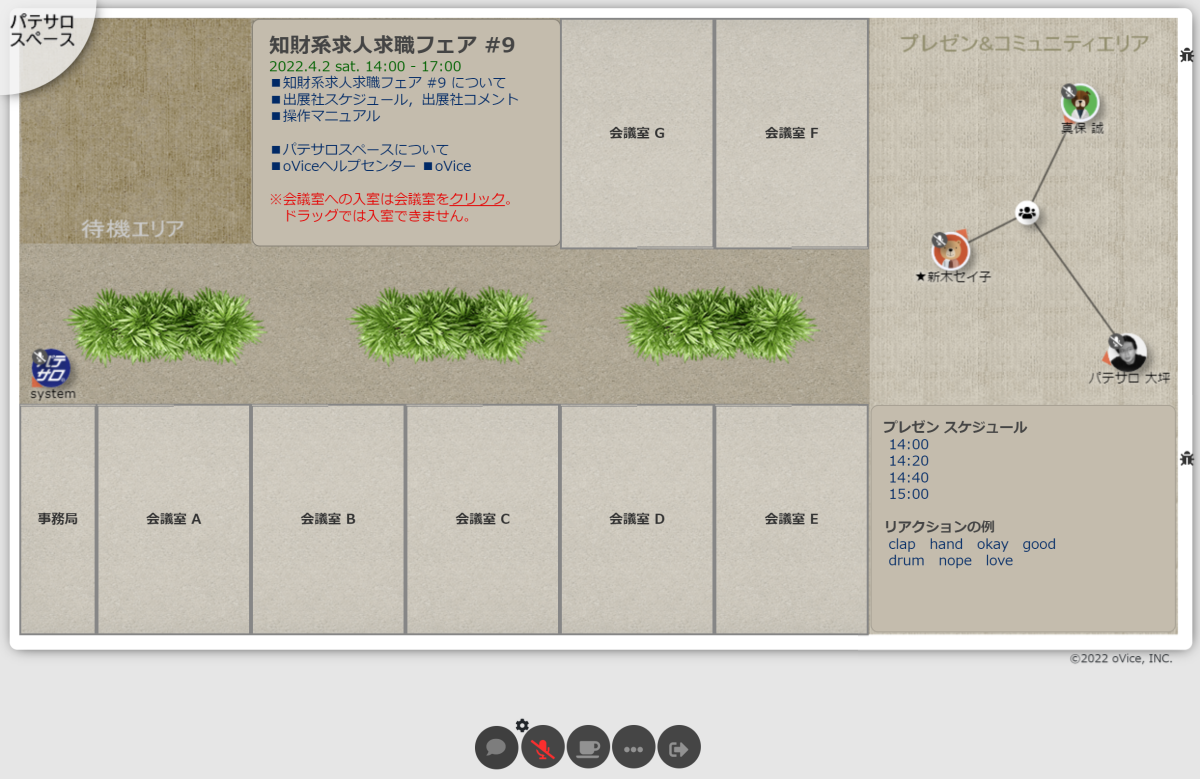
Task: Select 真保 誠's bear avatar
Action: click(x=1080, y=102)
